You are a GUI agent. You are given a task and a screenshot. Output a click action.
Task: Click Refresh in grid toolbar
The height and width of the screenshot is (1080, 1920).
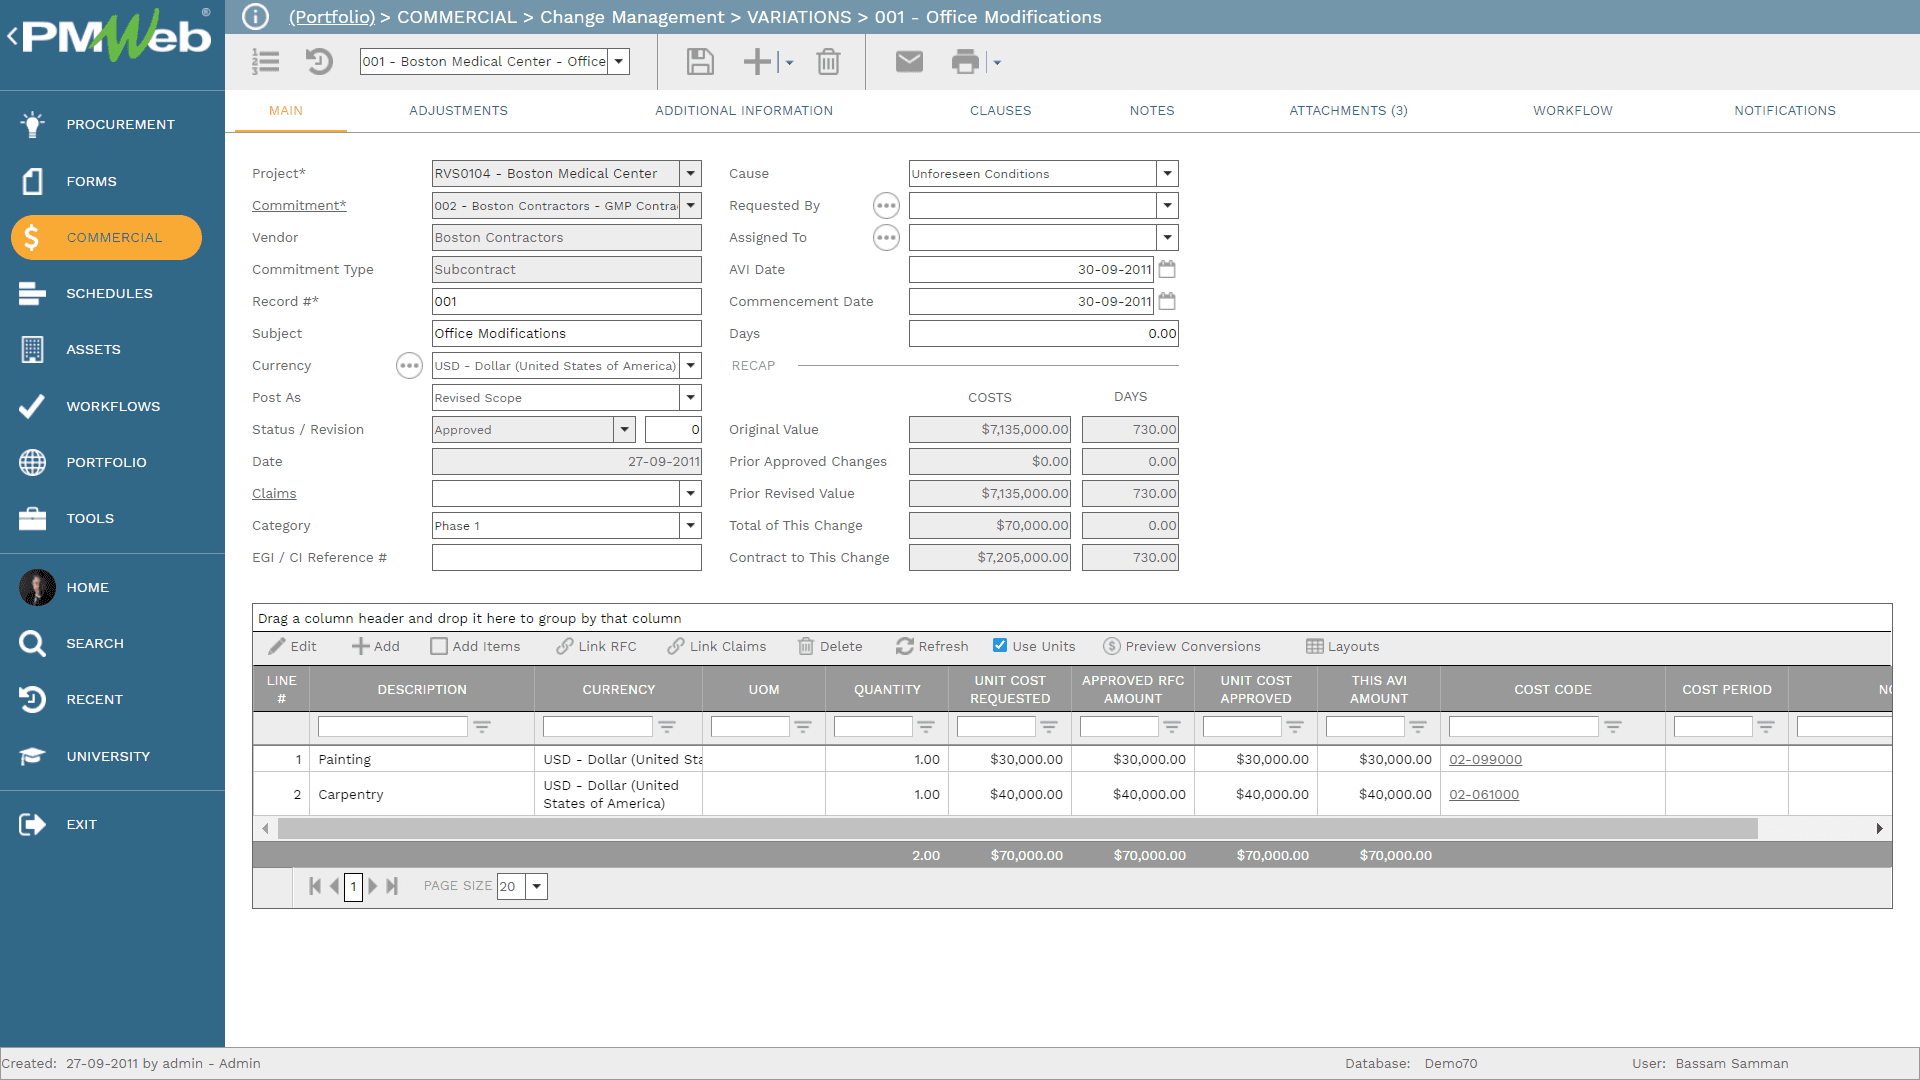click(x=932, y=646)
